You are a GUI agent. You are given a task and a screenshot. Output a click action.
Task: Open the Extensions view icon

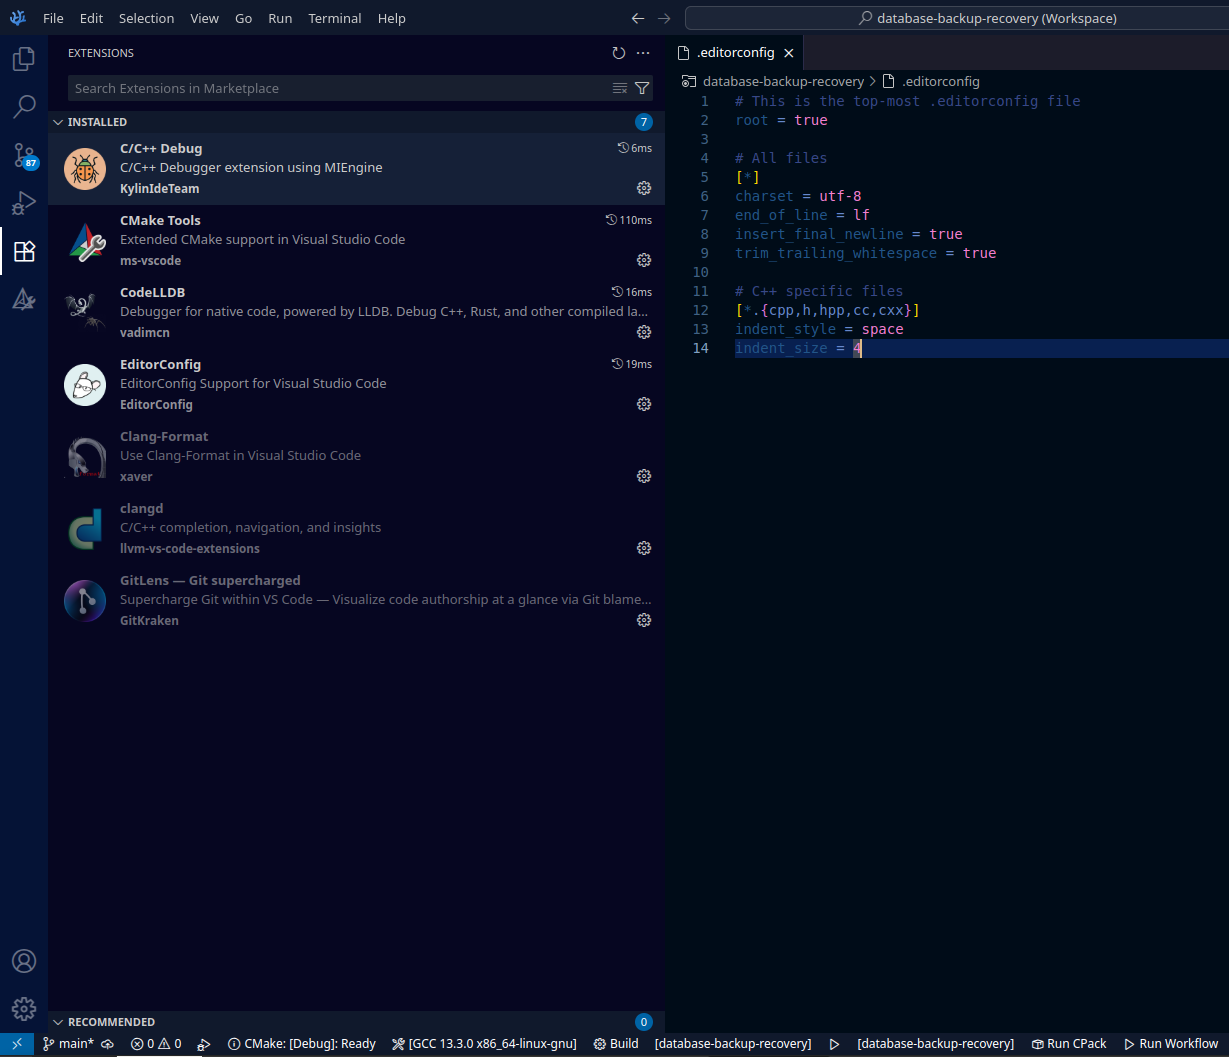click(x=24, y=251)
